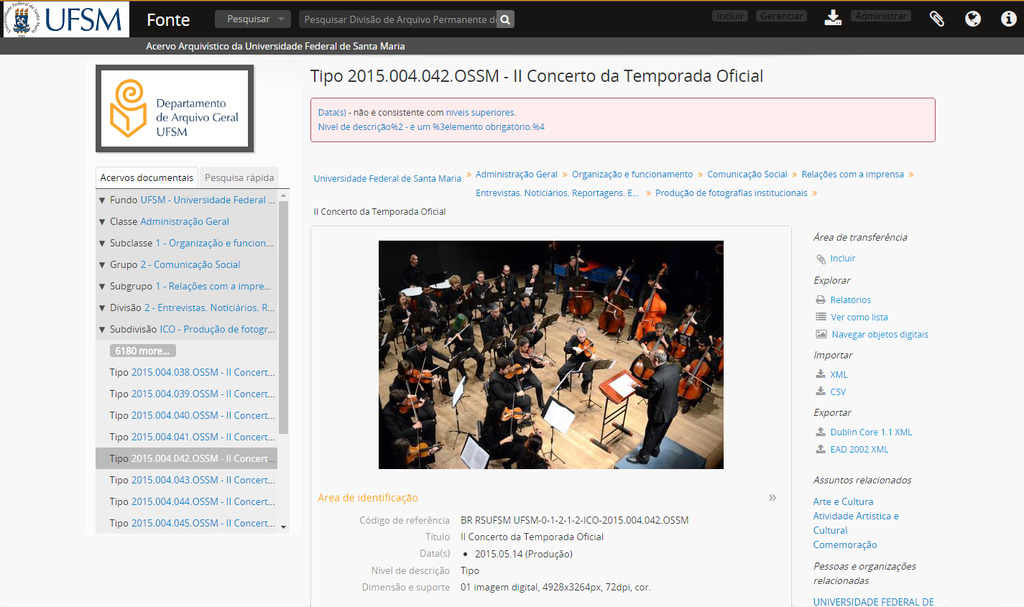
Task: Export as Dublin Core 1.1 XML
Action: pos(871,433)
